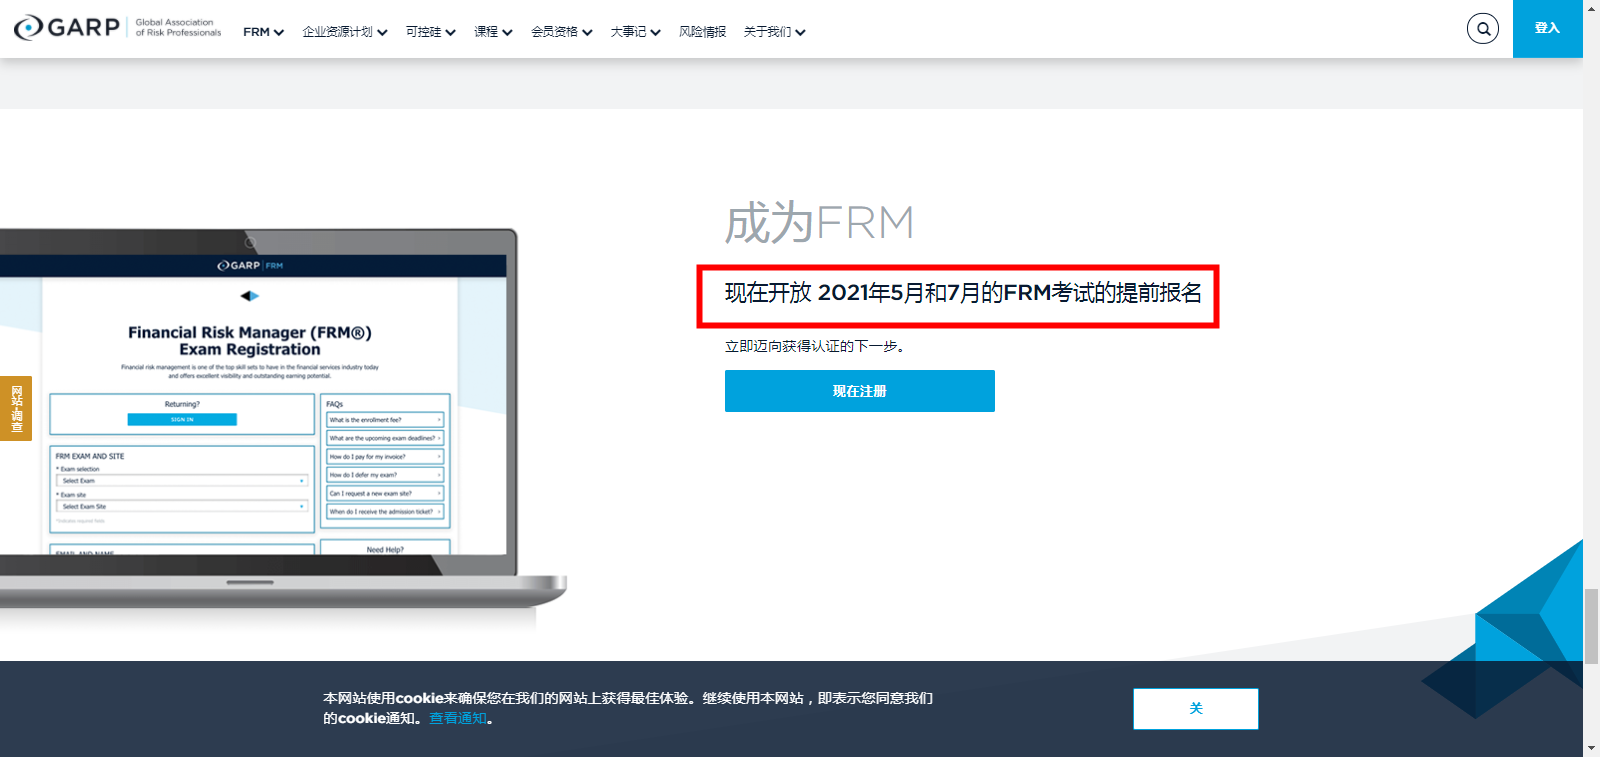
Task: Open the 查看通知 cookie notice link
Action: (458, 718)
